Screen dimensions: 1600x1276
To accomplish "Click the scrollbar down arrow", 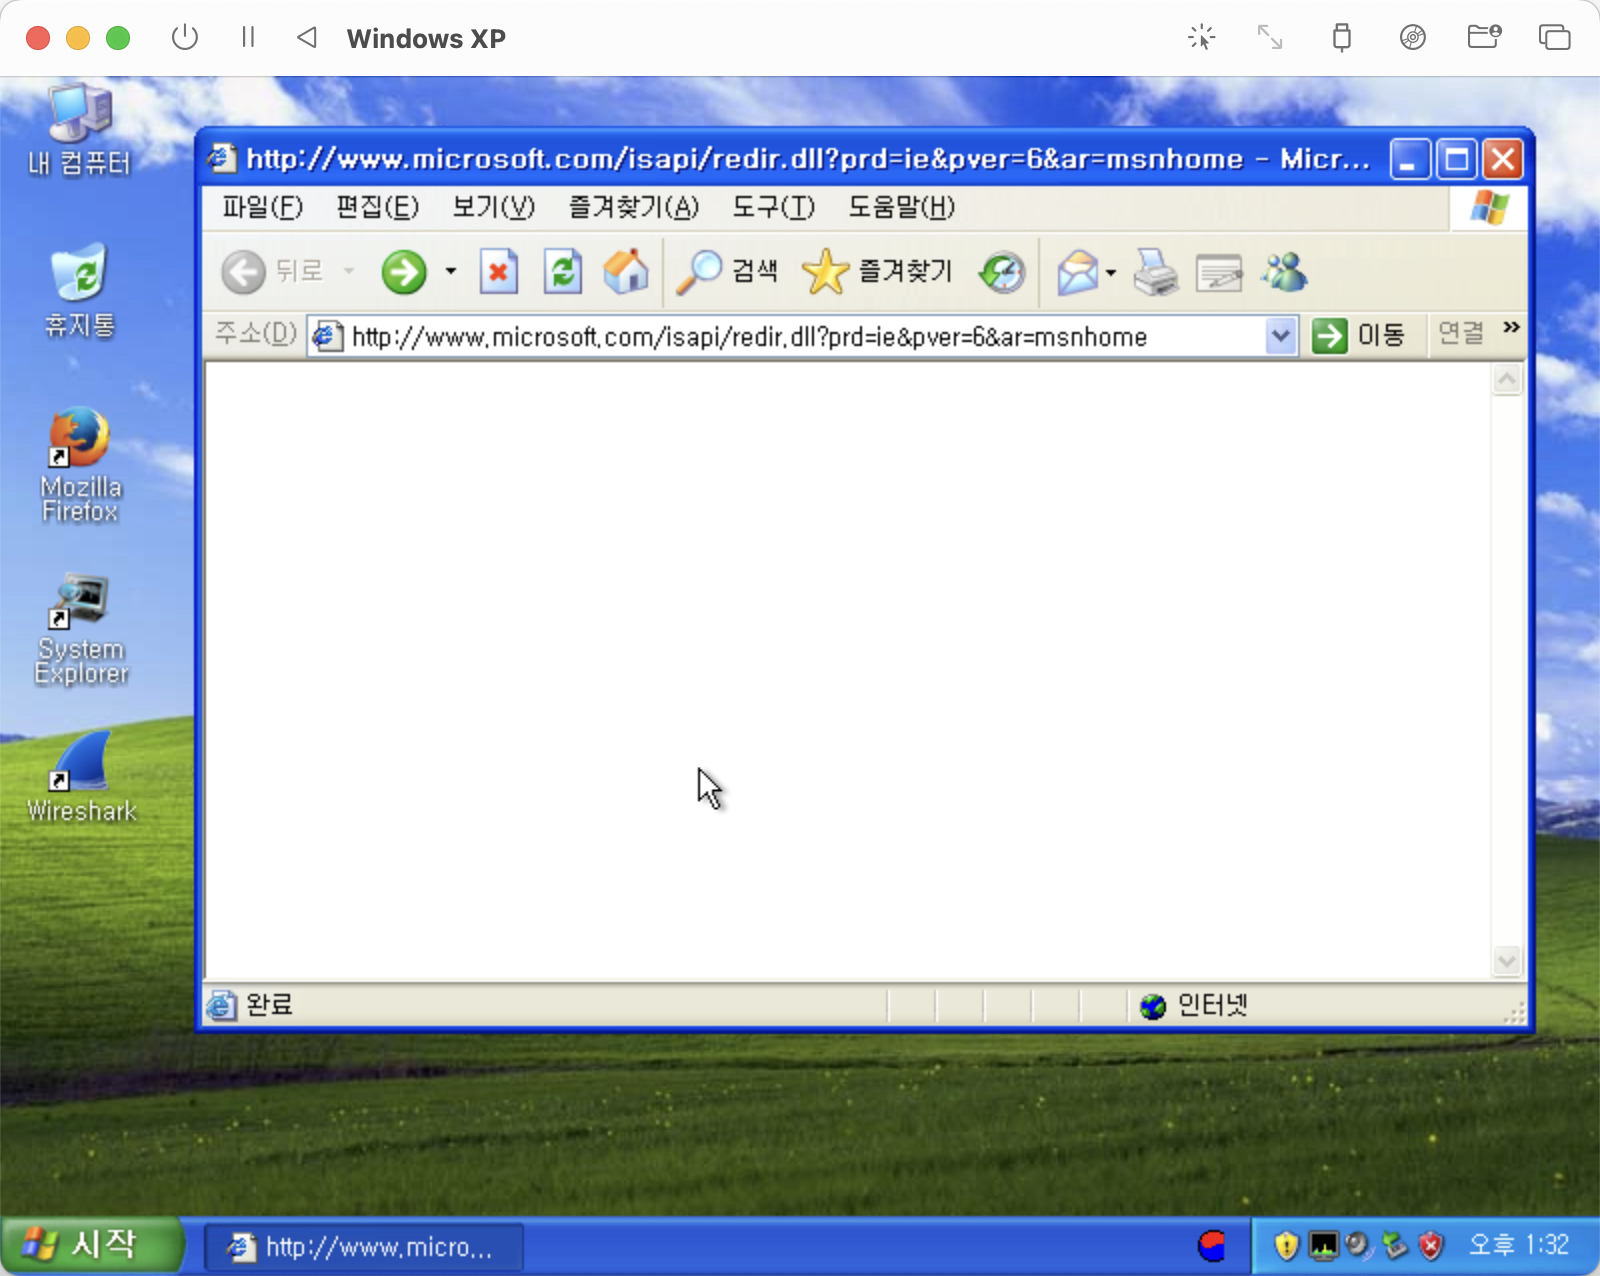I will [1507, 962].
